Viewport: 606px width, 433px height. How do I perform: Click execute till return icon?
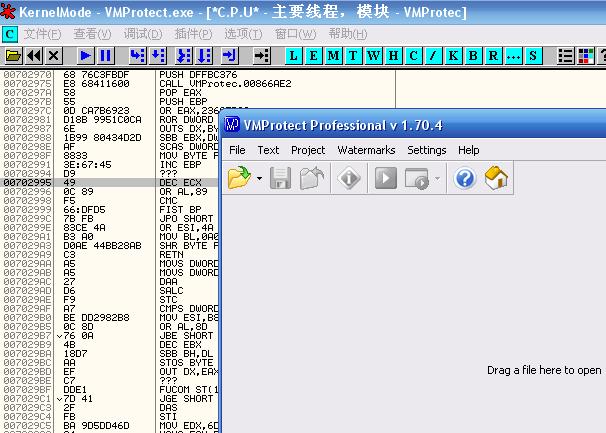(x=230, y=56)
